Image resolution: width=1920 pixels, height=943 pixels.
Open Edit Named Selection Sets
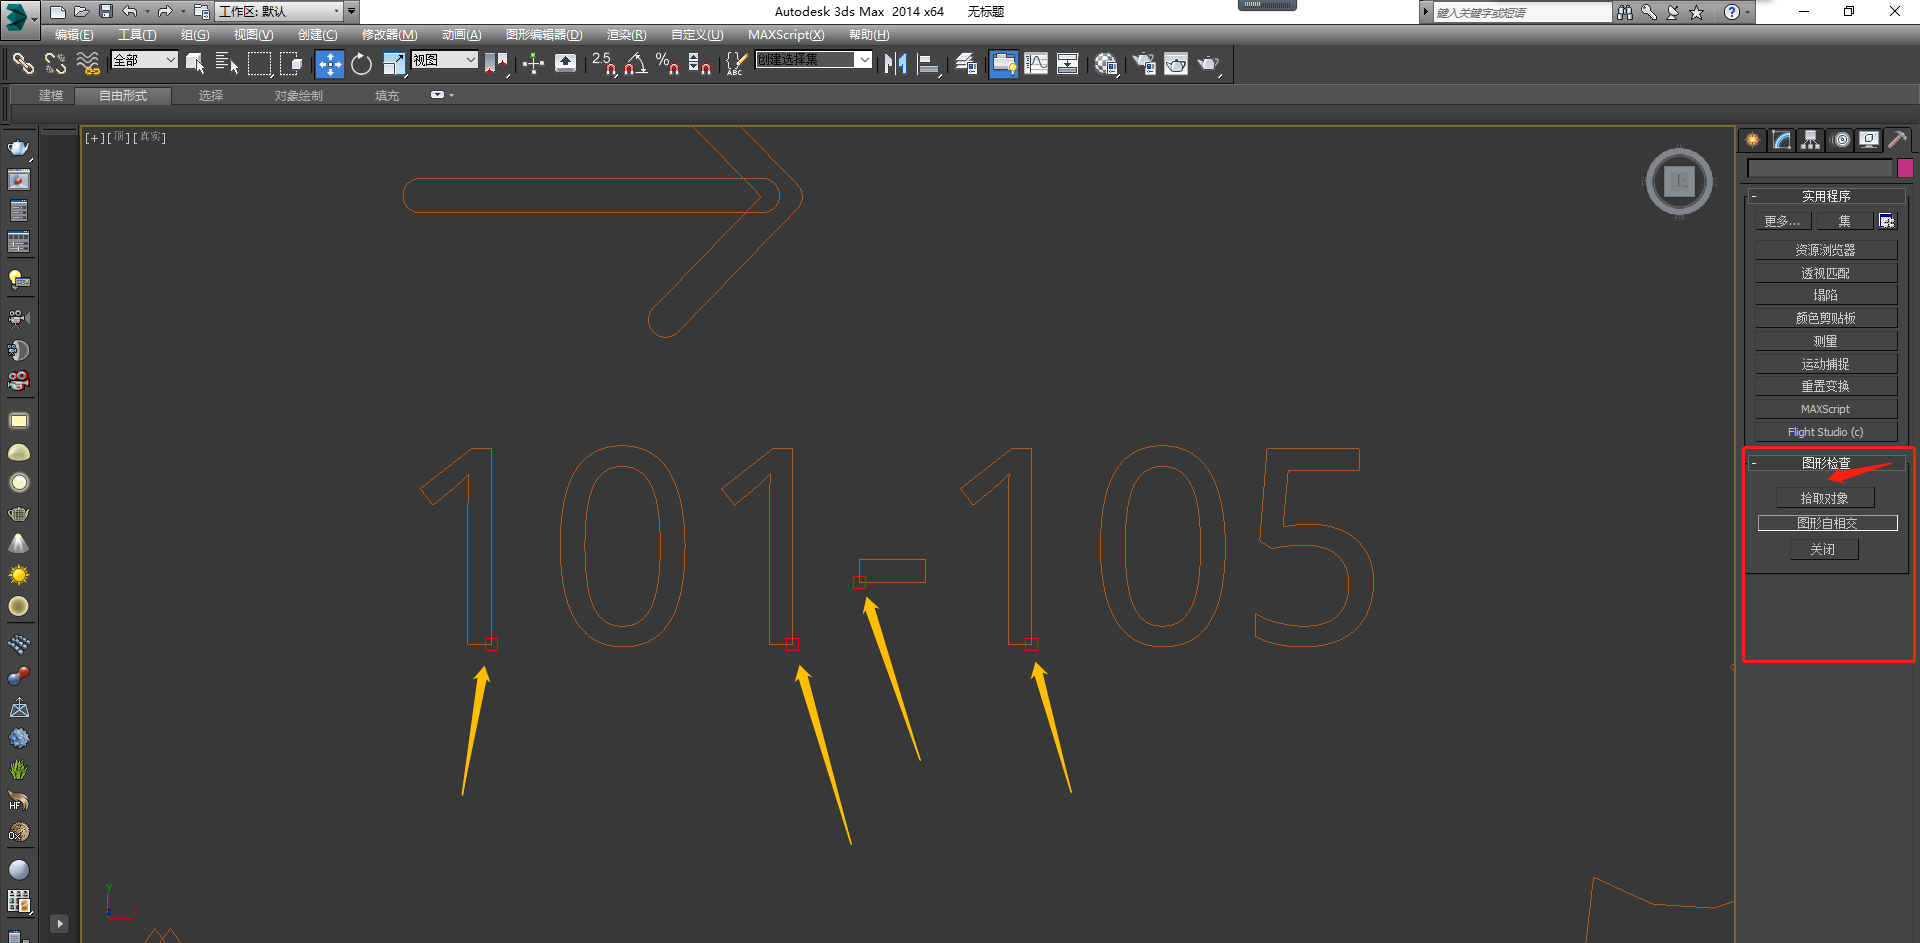click(735, 64)
